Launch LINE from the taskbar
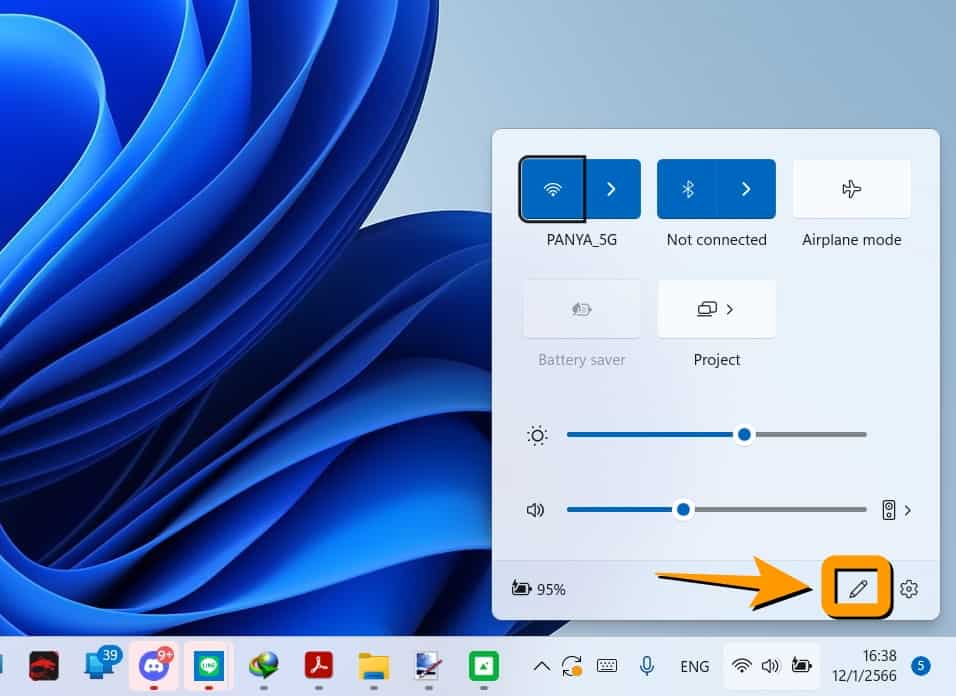The image size is (956, 696). [208, 666]
